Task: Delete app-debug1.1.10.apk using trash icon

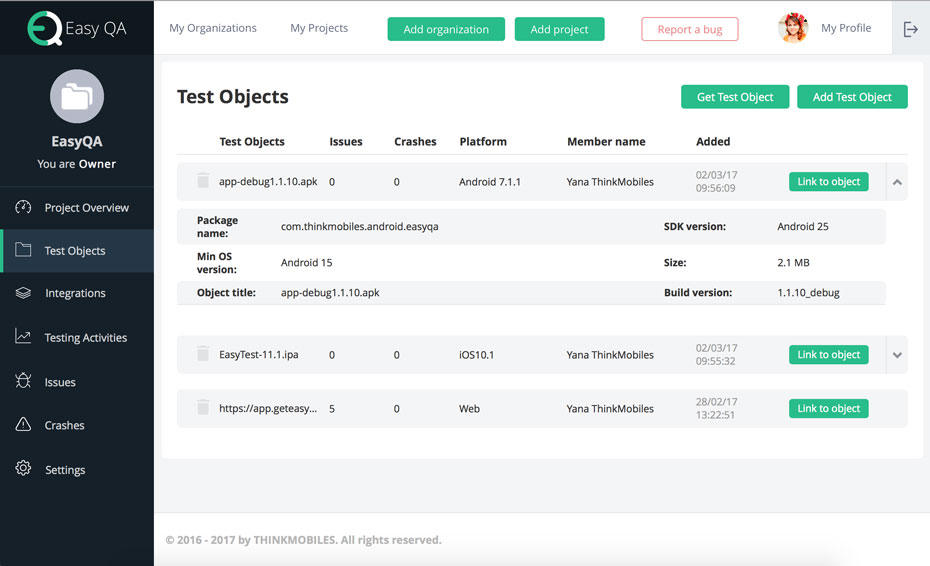Action: tap(203, 181)
